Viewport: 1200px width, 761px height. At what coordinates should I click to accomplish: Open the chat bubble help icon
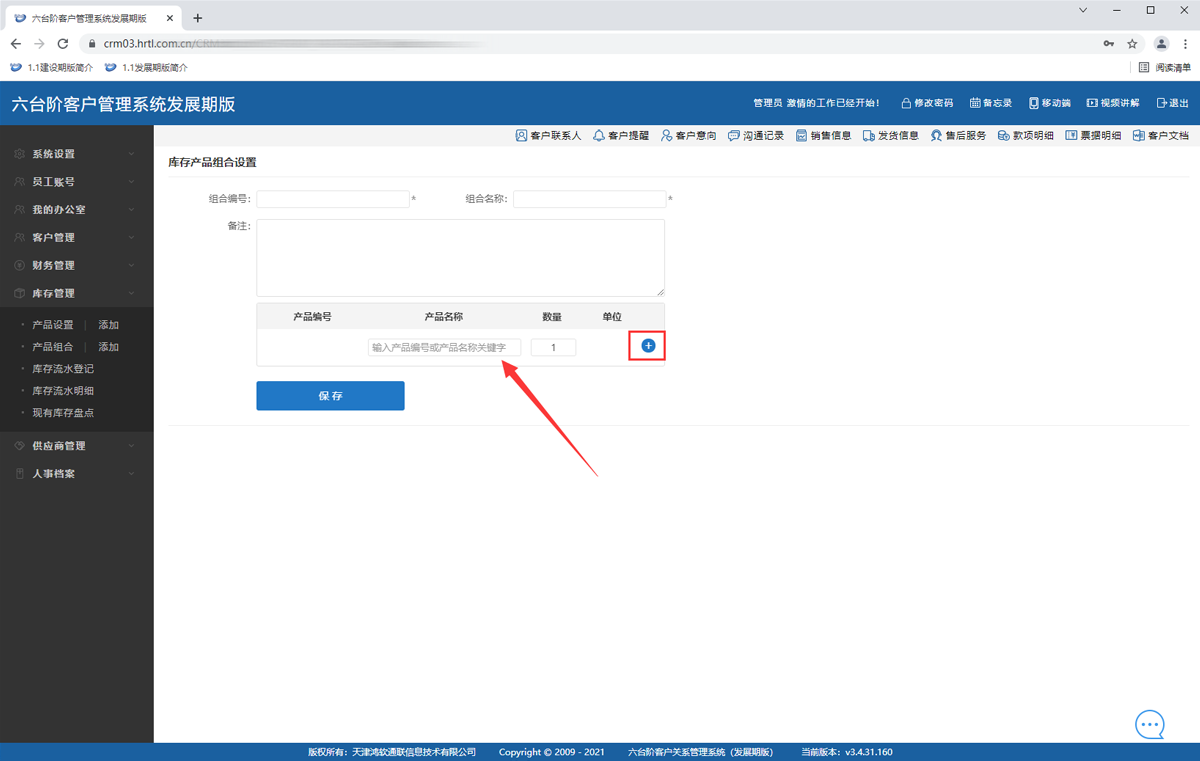pos(1150,725)
